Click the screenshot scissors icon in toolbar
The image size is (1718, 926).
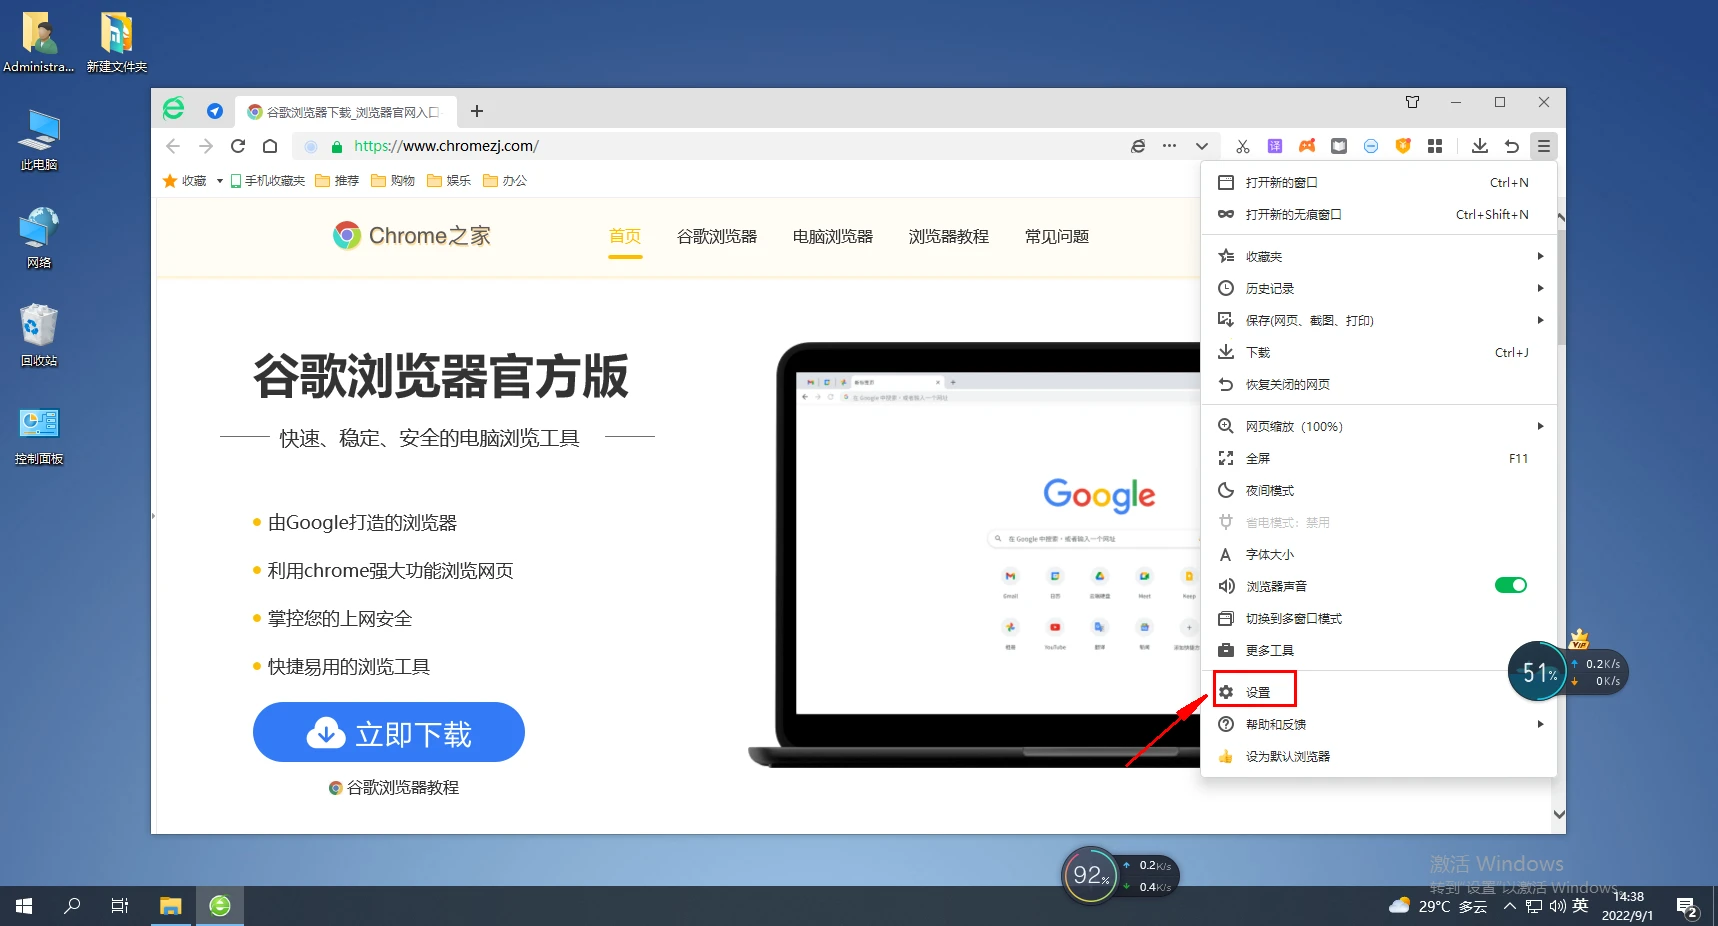pos(1243,146)
